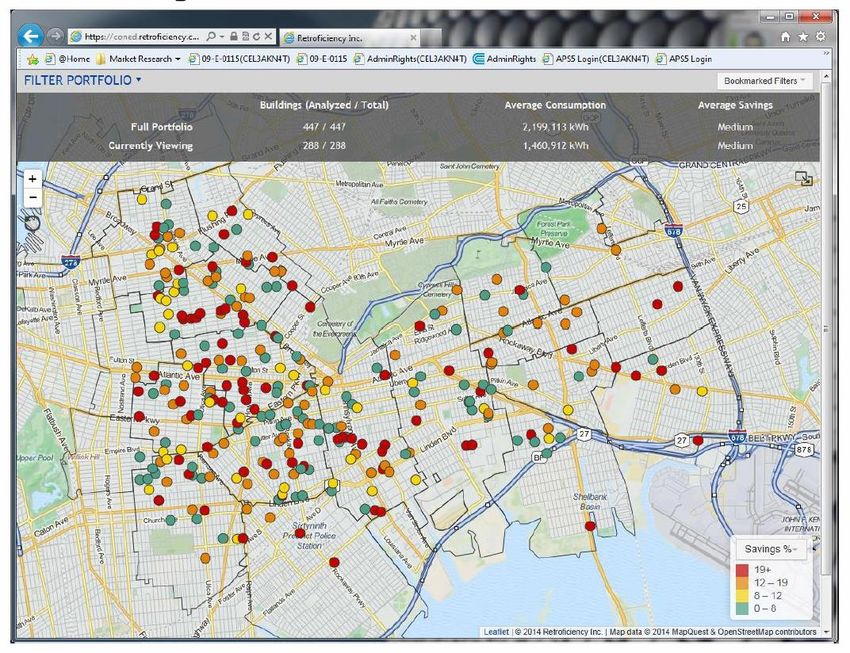Click the yellow 8 – 12 legend swatch

click(742, 596)
